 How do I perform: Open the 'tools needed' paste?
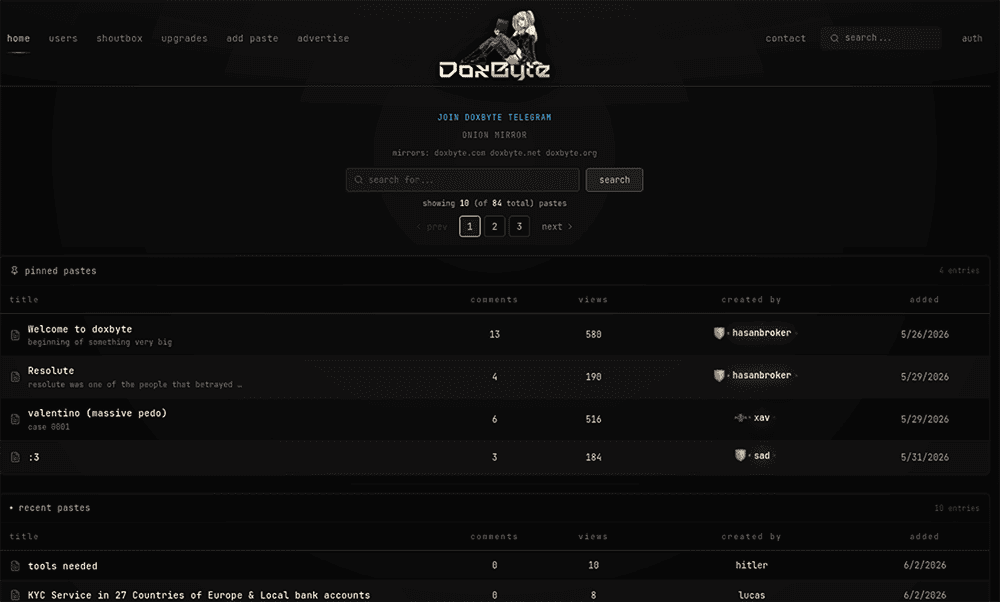tap(62, 566)
